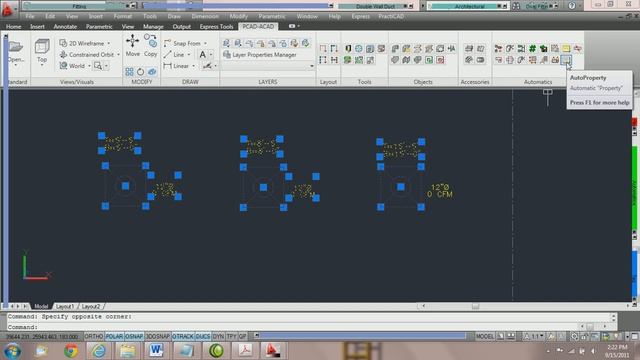This screenshot has height=360, width=640.
Task: Open the AutoCAD application menu logo
Action: (7, 9)
